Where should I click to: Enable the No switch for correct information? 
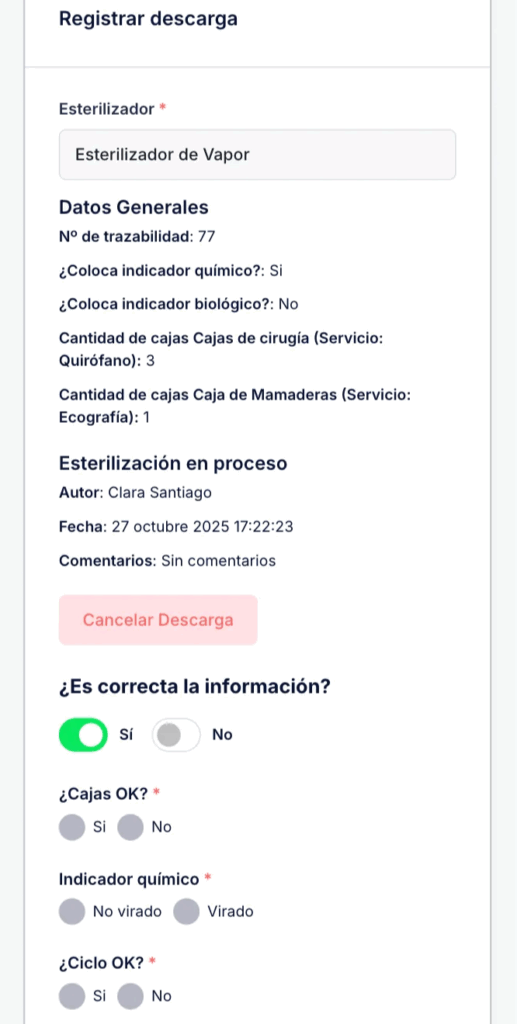(176, 735)
